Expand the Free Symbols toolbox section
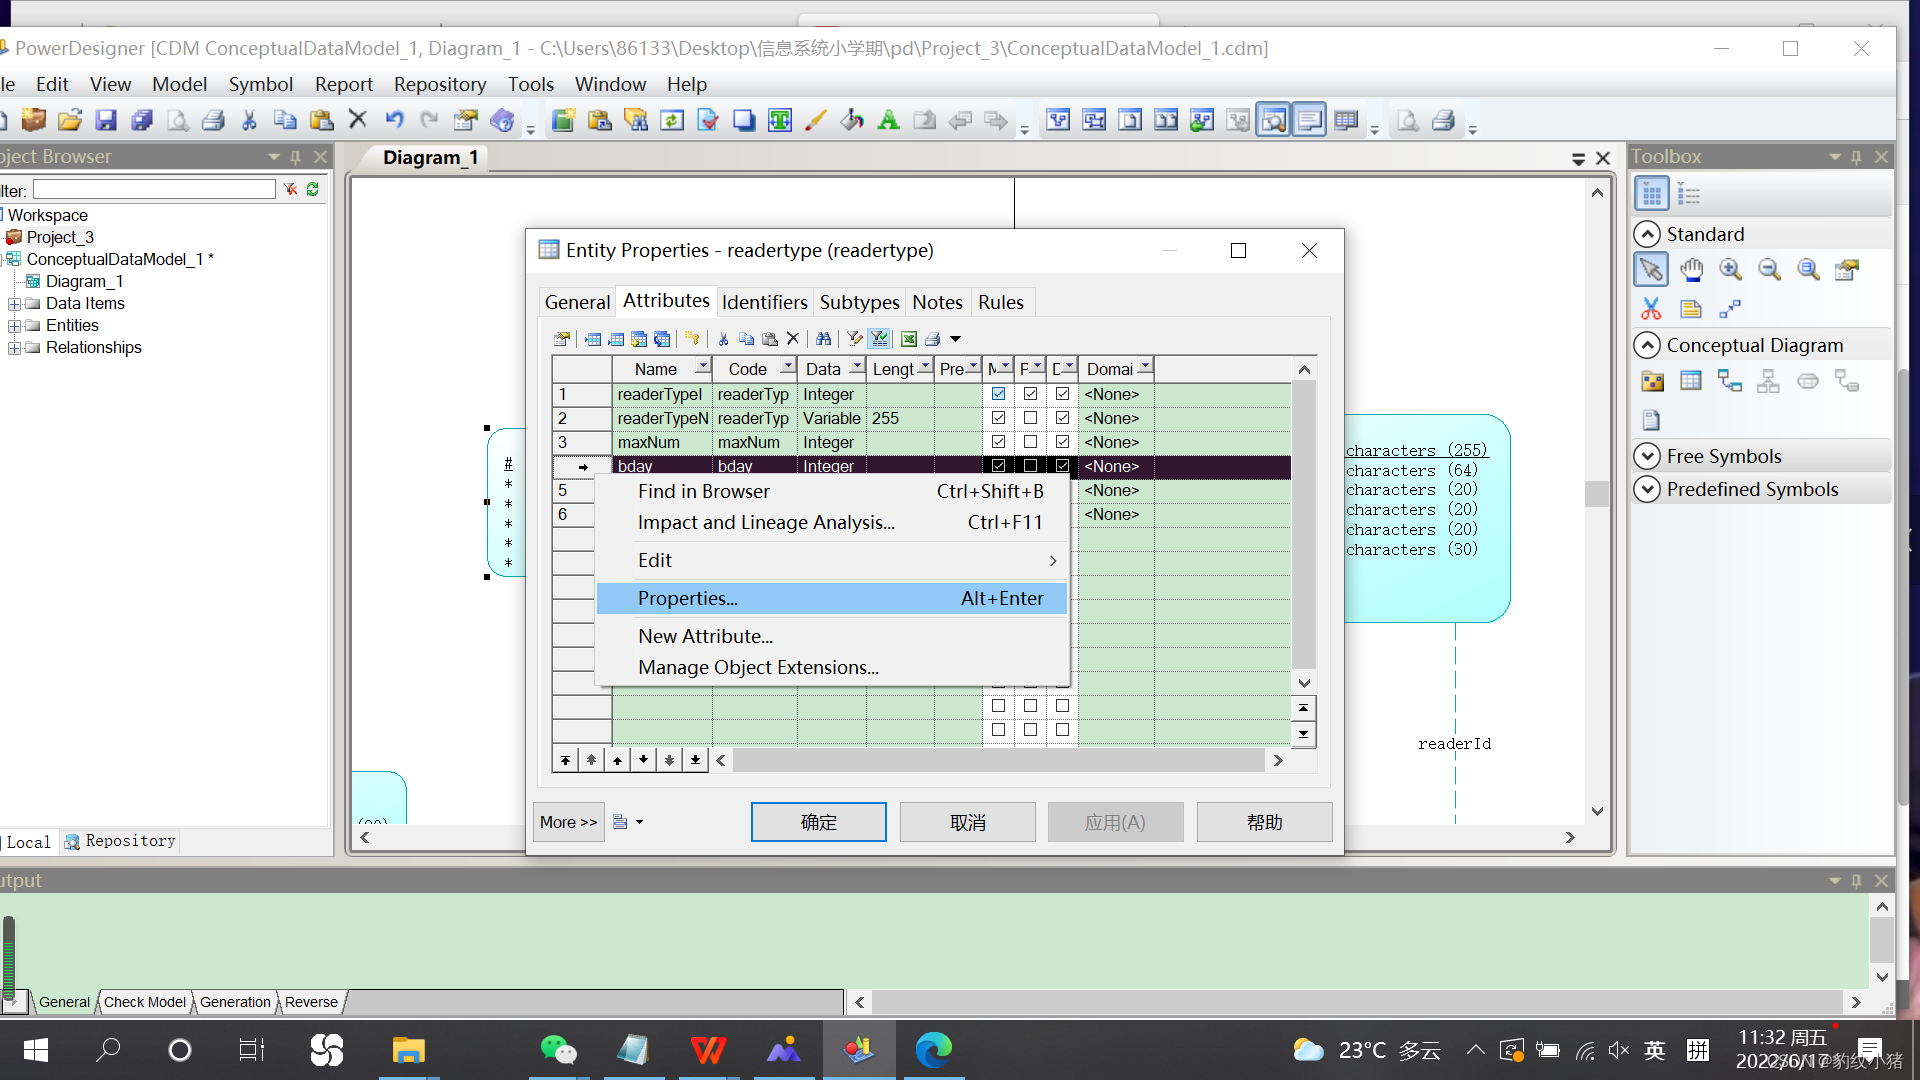1920x1080 pixels. pos(1647,456)
